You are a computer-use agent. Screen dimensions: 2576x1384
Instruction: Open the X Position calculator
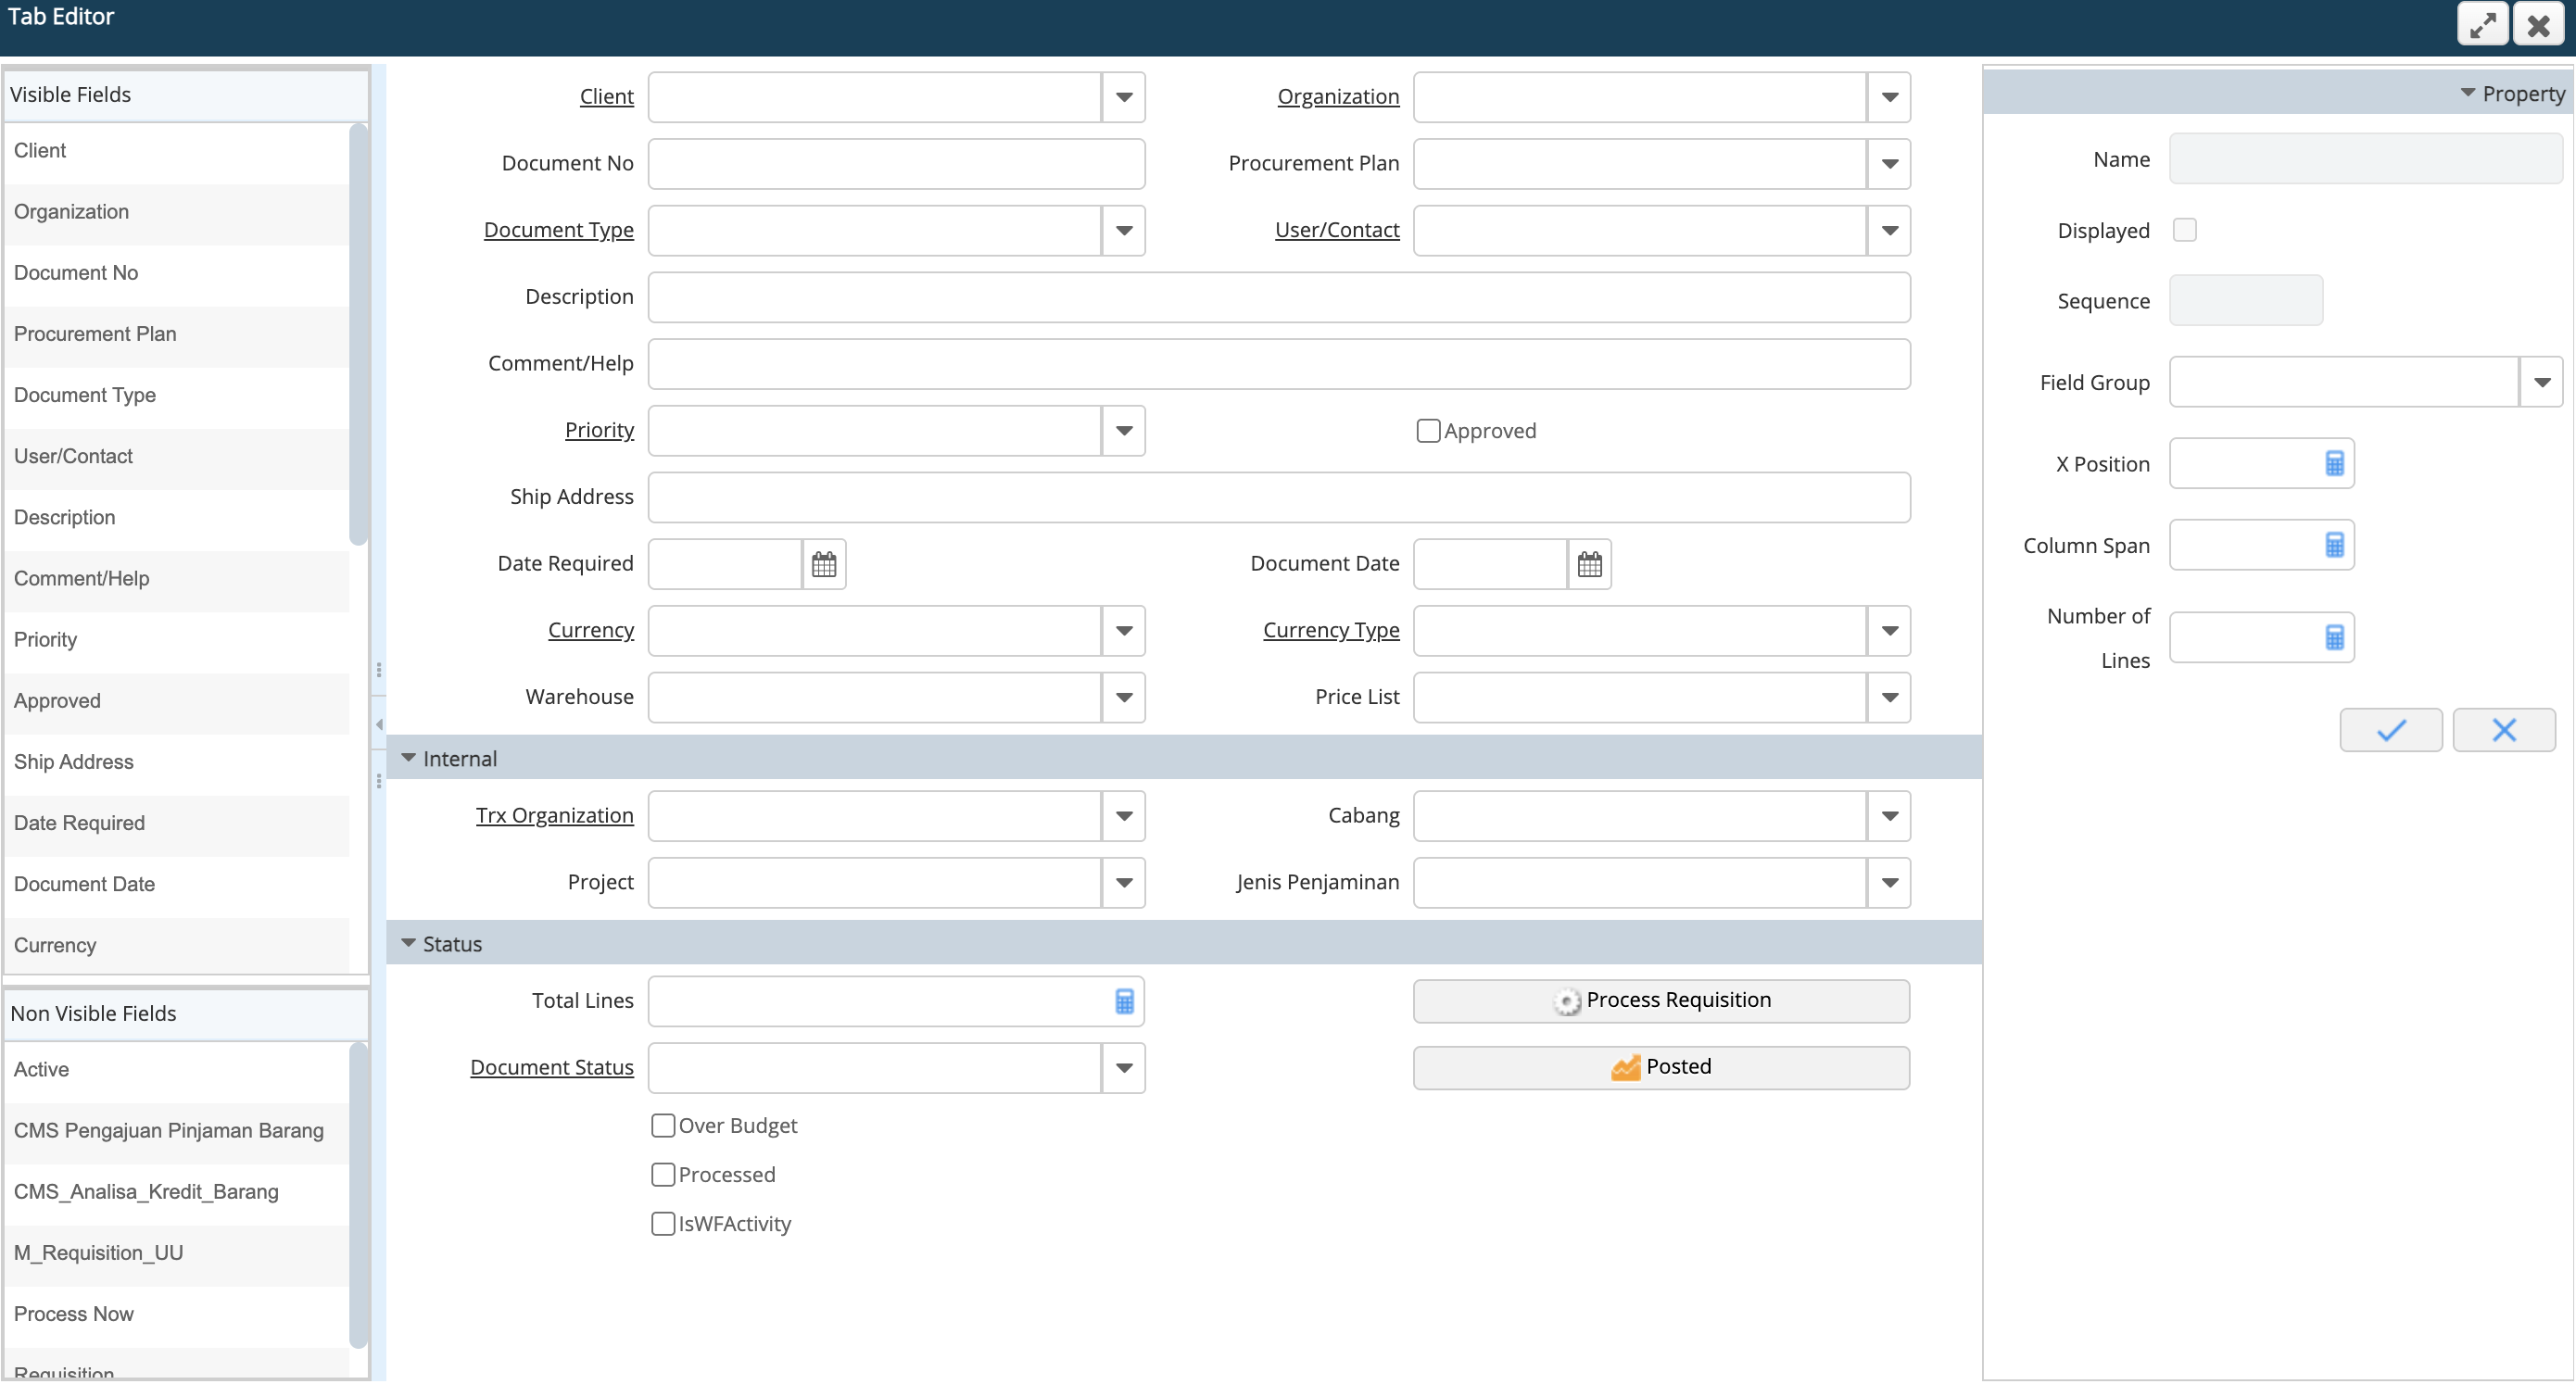(2334, 464)
